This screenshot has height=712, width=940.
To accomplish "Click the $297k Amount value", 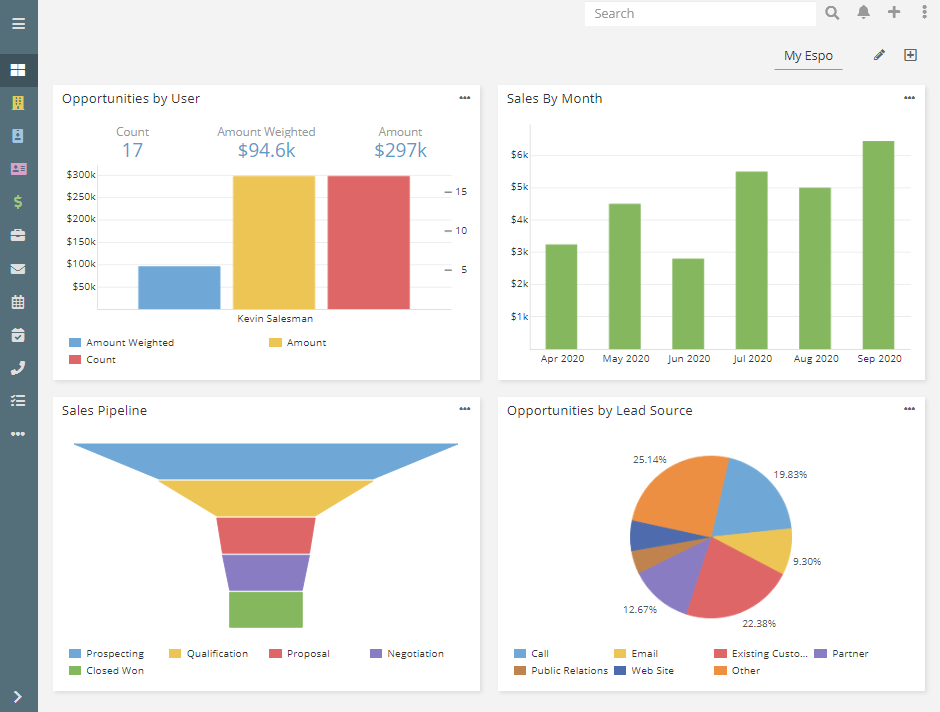I will point(400,150).
